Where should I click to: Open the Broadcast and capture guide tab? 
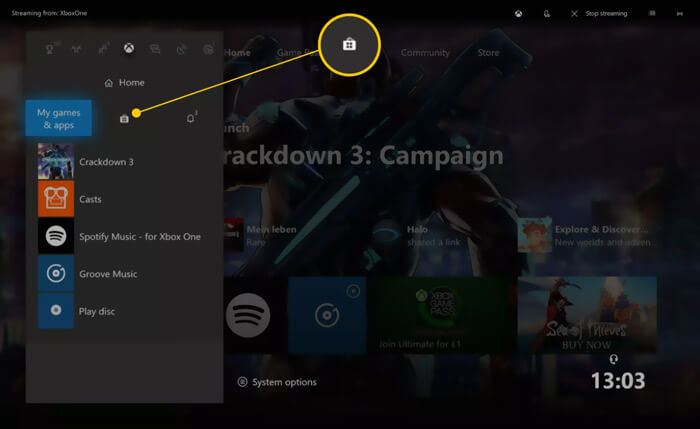pyautogui.click(x=182, y=49)
